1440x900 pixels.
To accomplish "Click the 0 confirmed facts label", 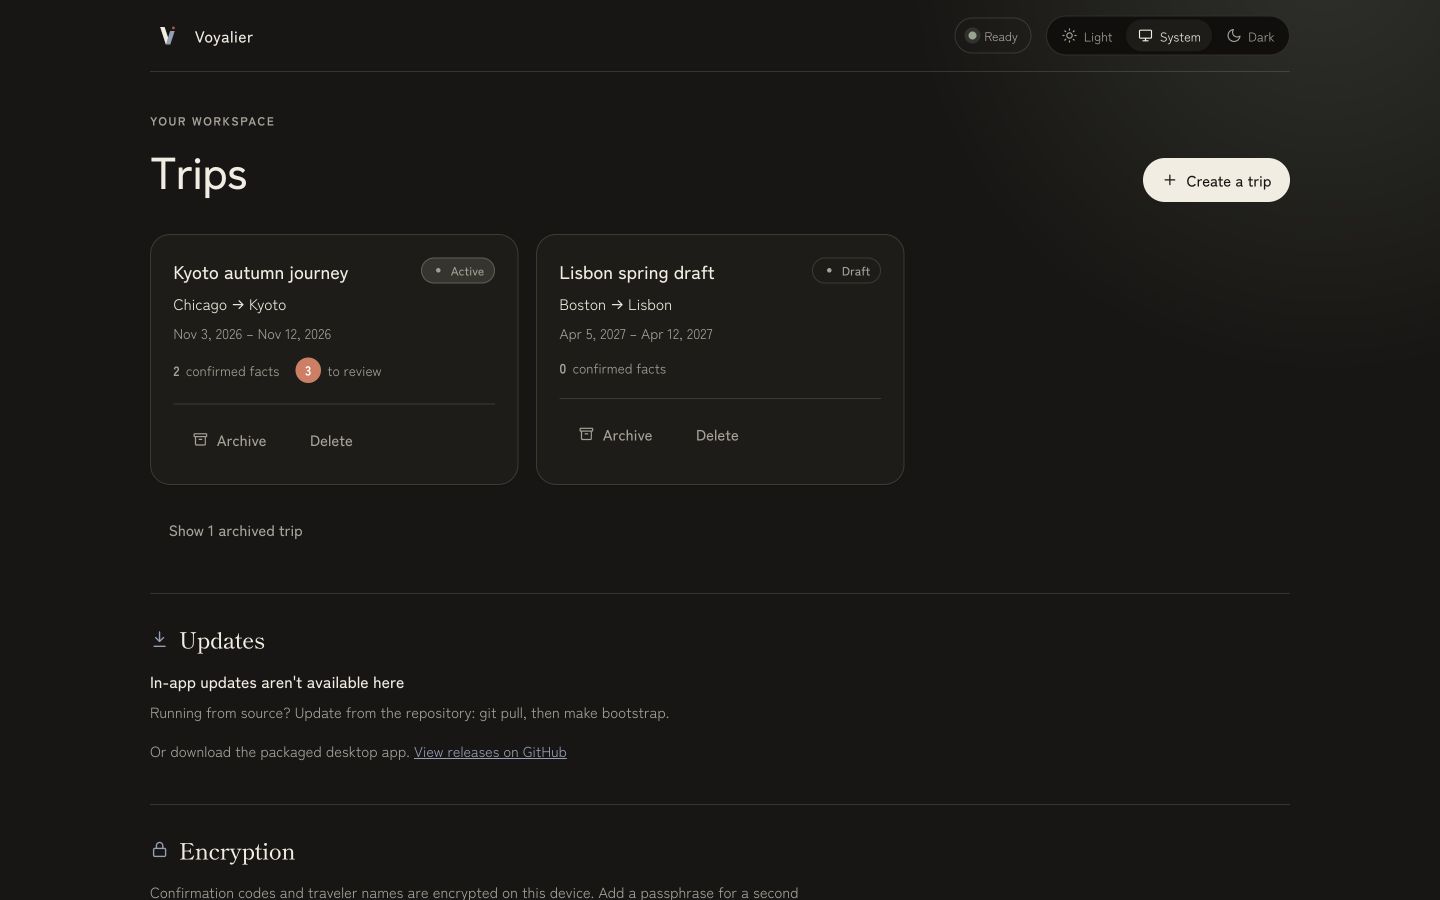I will click(613, 369).
